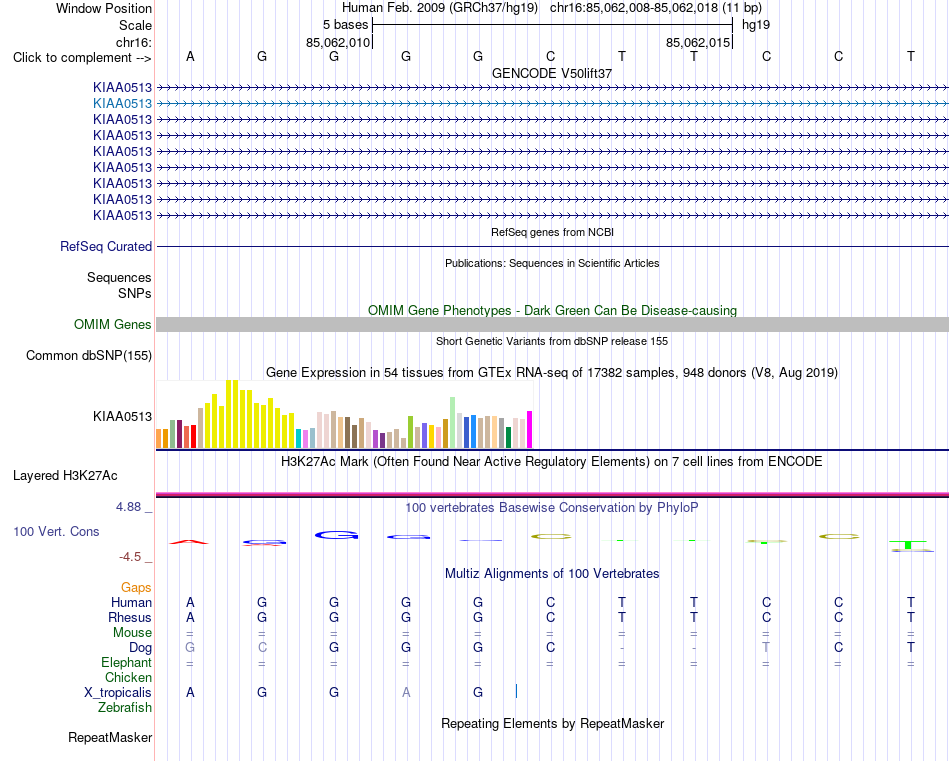Click the faded 'T' in Dog row
This screenshot has height=761, width=950.
[x=766, y=648]
